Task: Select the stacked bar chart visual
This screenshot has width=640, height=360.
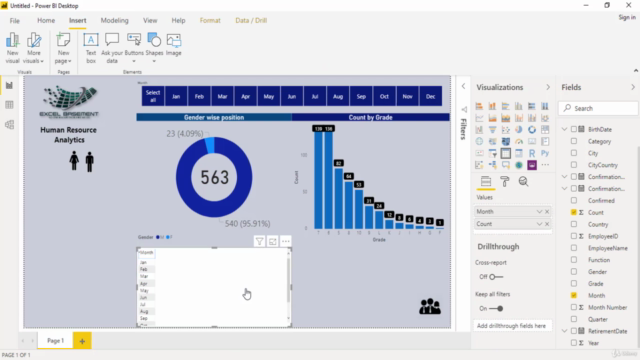Action: pos(479,106)
